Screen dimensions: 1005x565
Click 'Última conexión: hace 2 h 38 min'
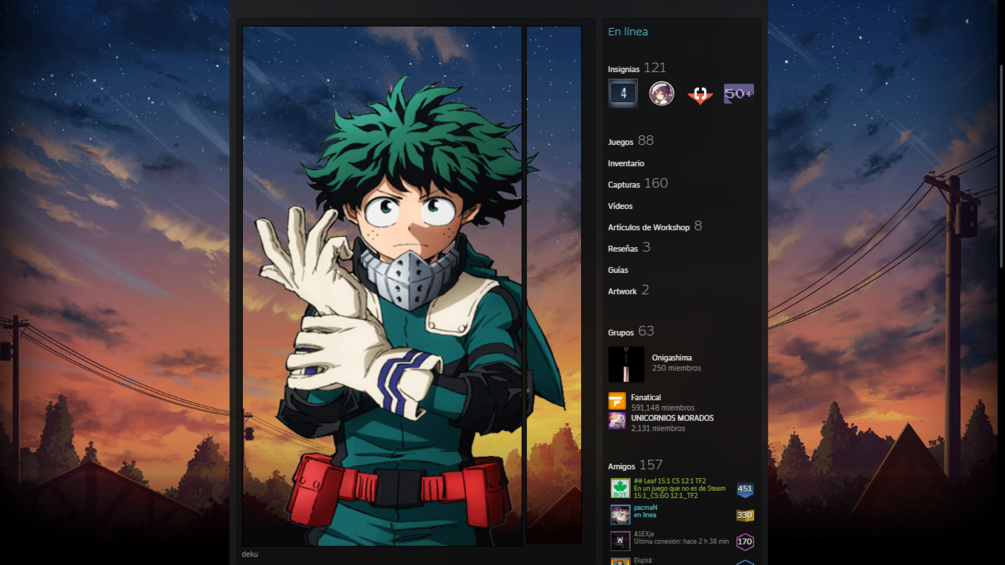(681, 541)
